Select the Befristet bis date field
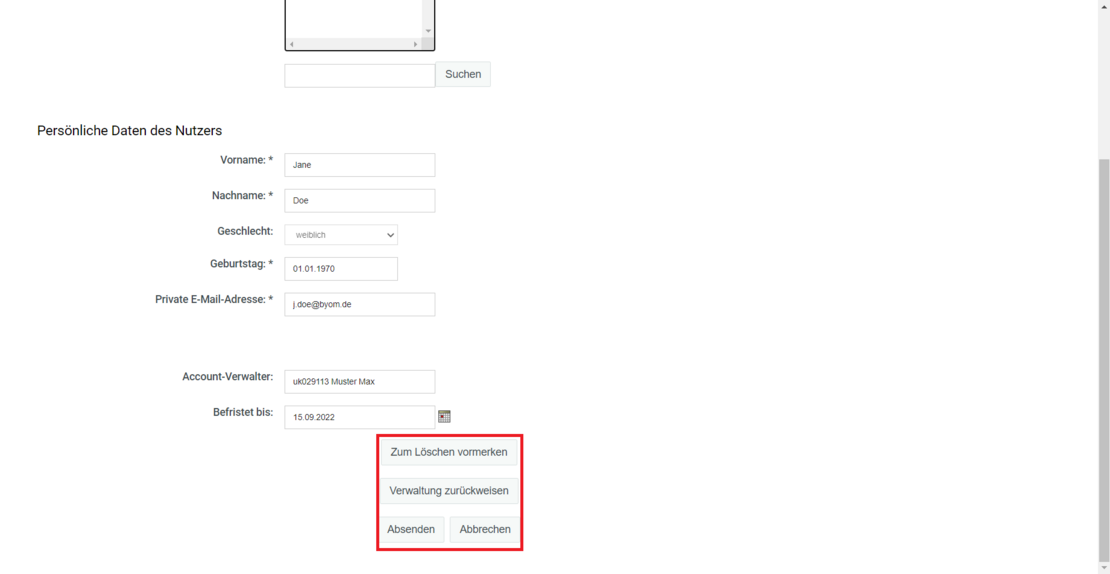 (359, 417)
